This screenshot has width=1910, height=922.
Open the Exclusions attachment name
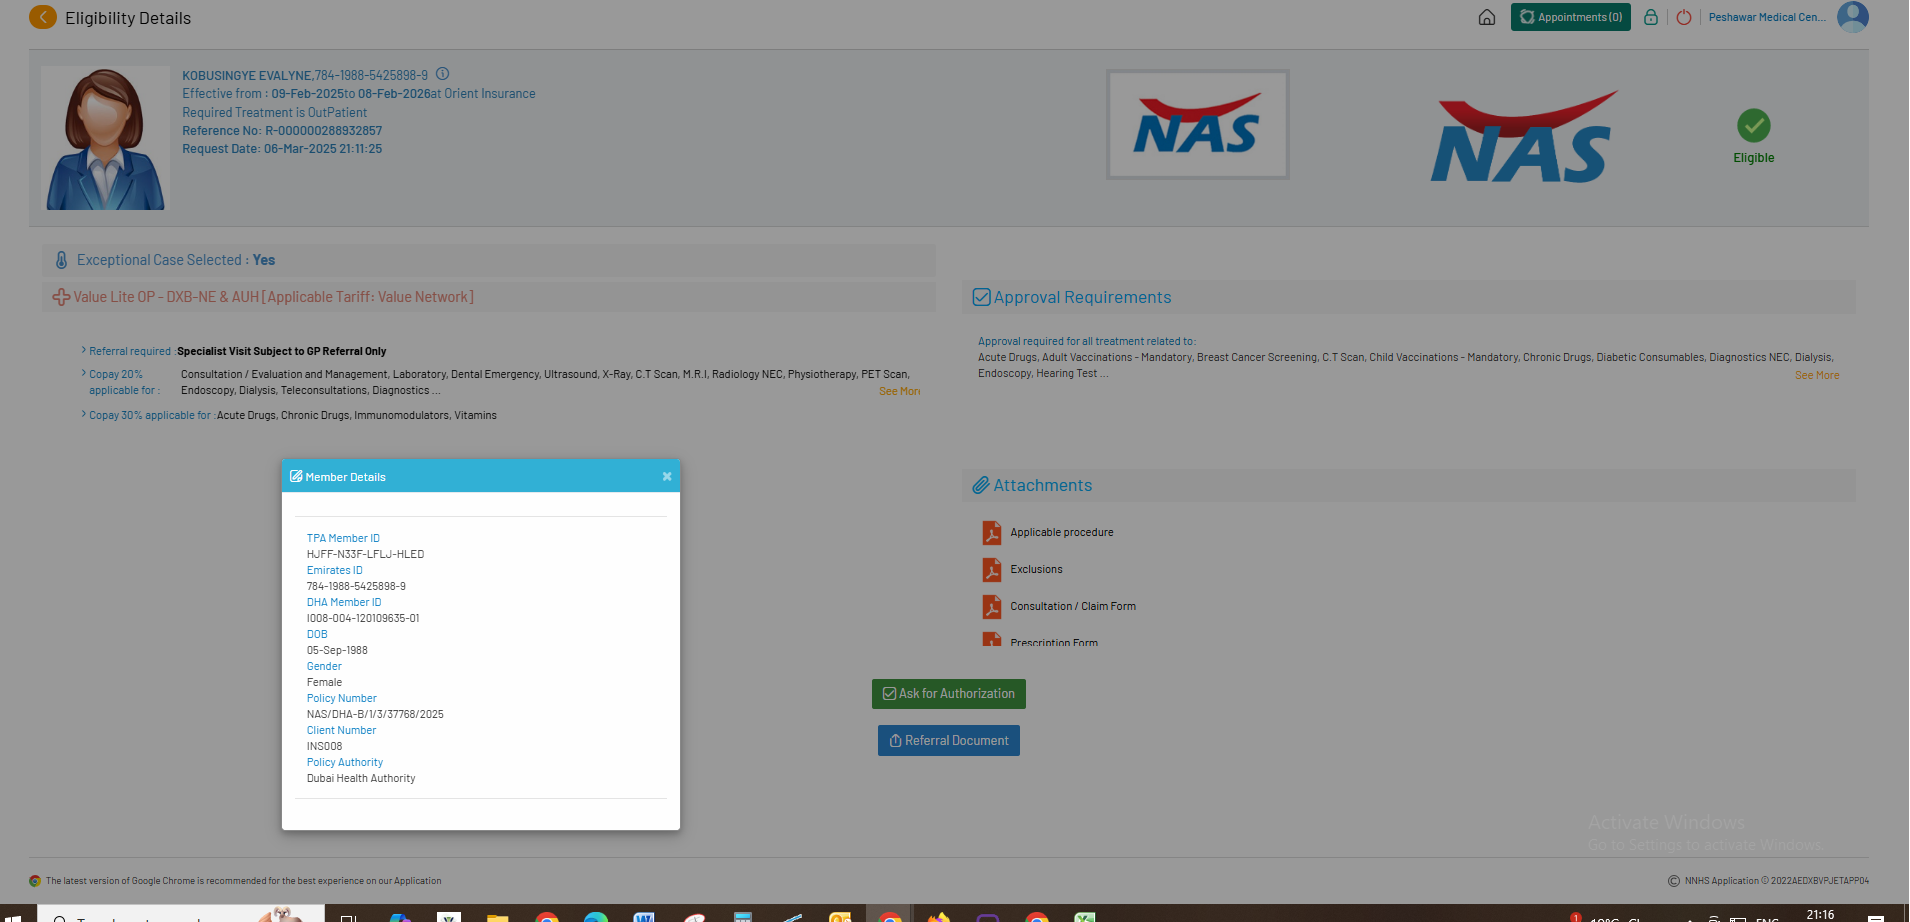tap(1036, 570)
